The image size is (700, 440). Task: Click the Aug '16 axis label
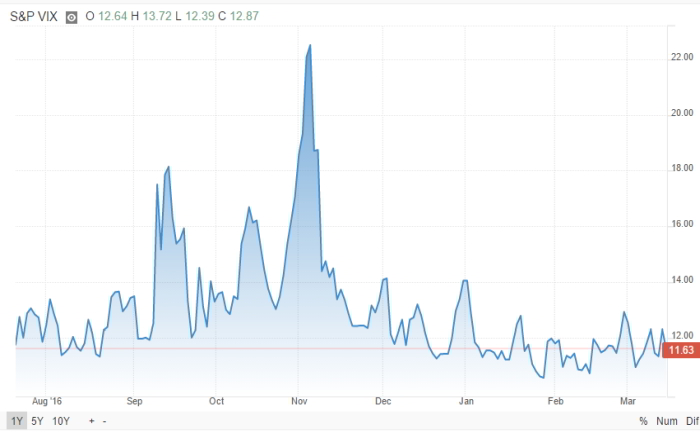pos(47,401)
